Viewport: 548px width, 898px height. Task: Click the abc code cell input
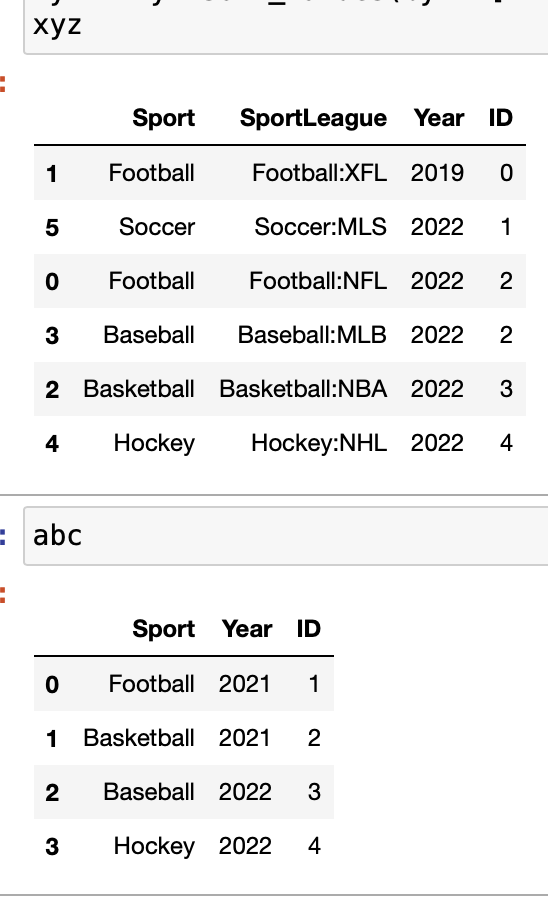coord(286,536)
